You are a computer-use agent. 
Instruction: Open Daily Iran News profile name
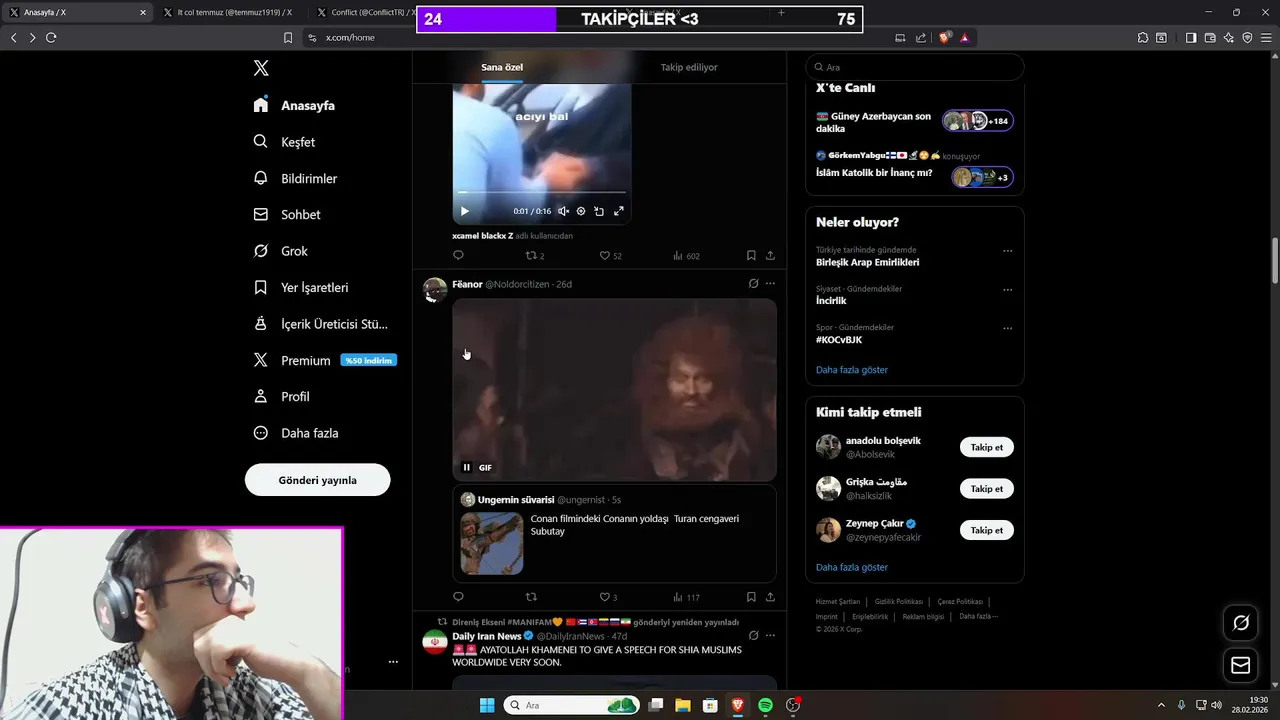point(486,636)
